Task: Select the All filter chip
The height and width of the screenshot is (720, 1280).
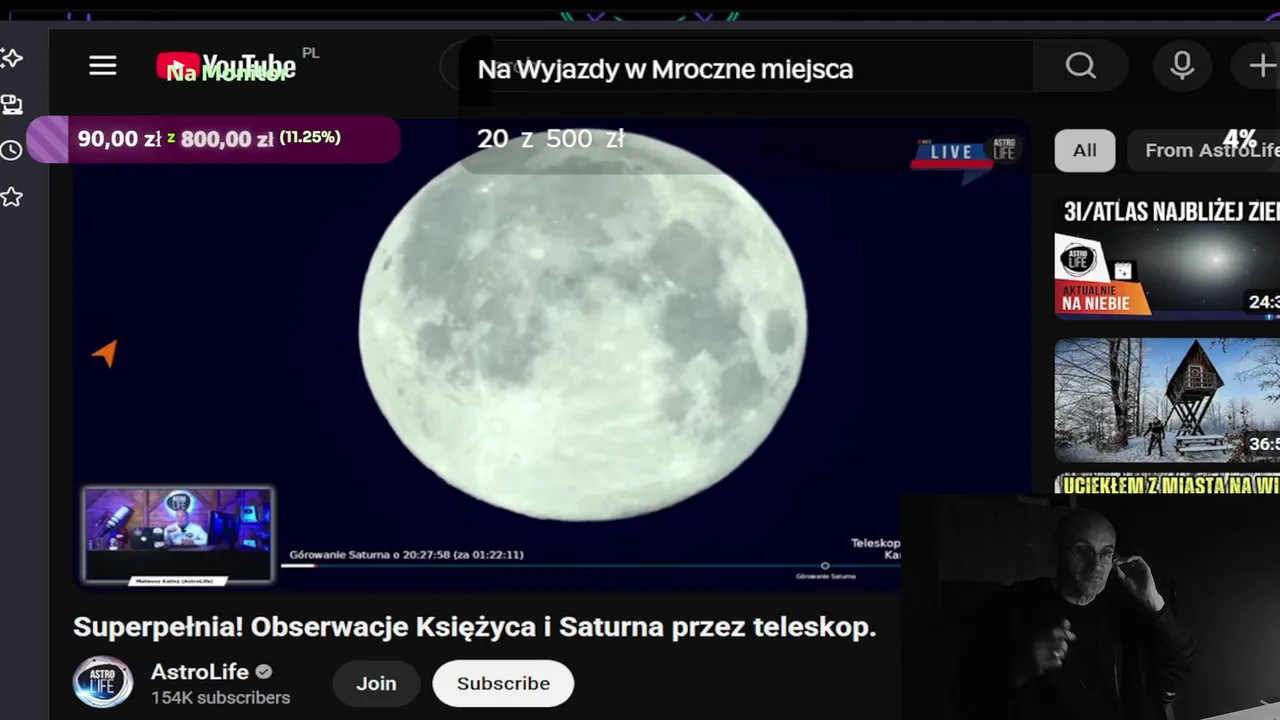Action: (1085, 150)
